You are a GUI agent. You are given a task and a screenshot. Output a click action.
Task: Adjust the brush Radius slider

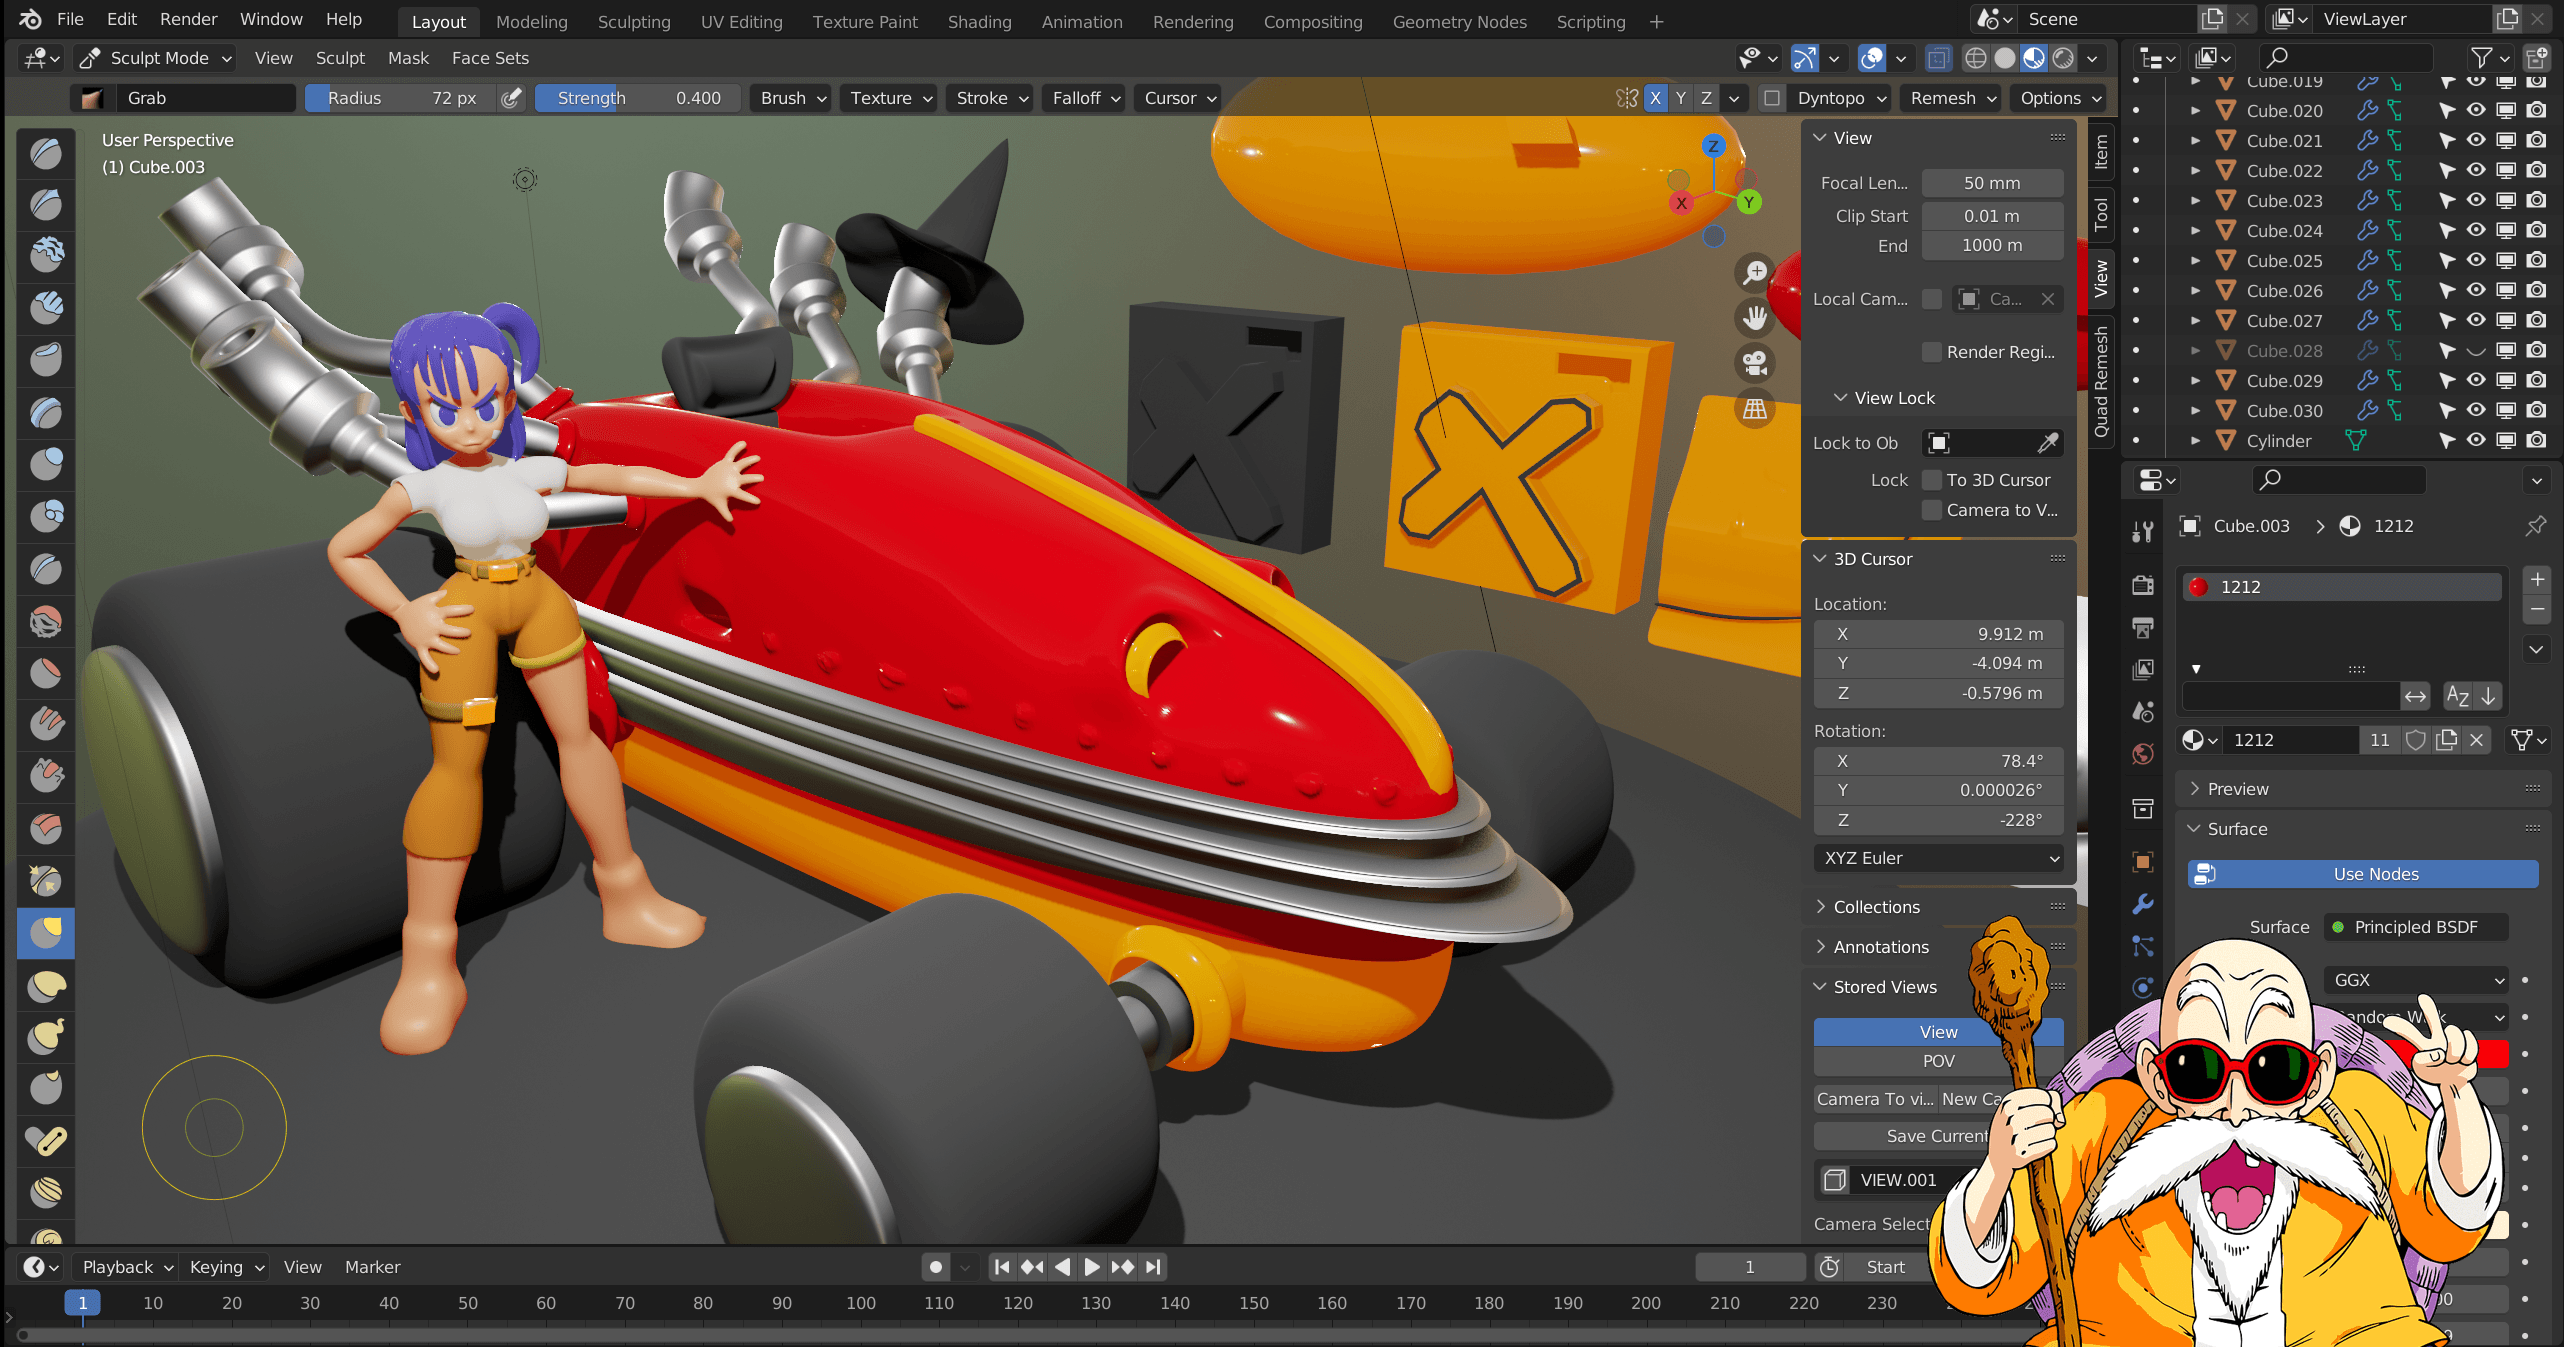tap(401, 98)
